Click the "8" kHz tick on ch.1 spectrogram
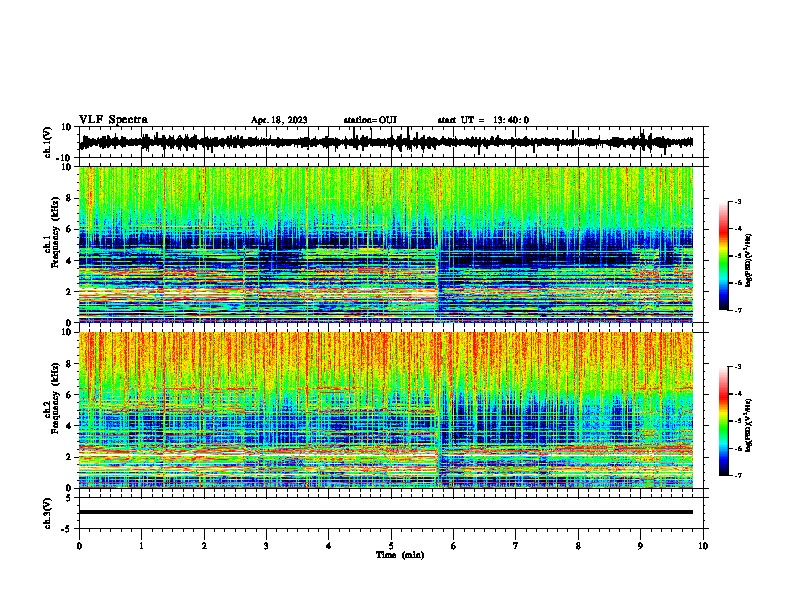The height and width of the screenshot is (612, 792). [69, 198]
